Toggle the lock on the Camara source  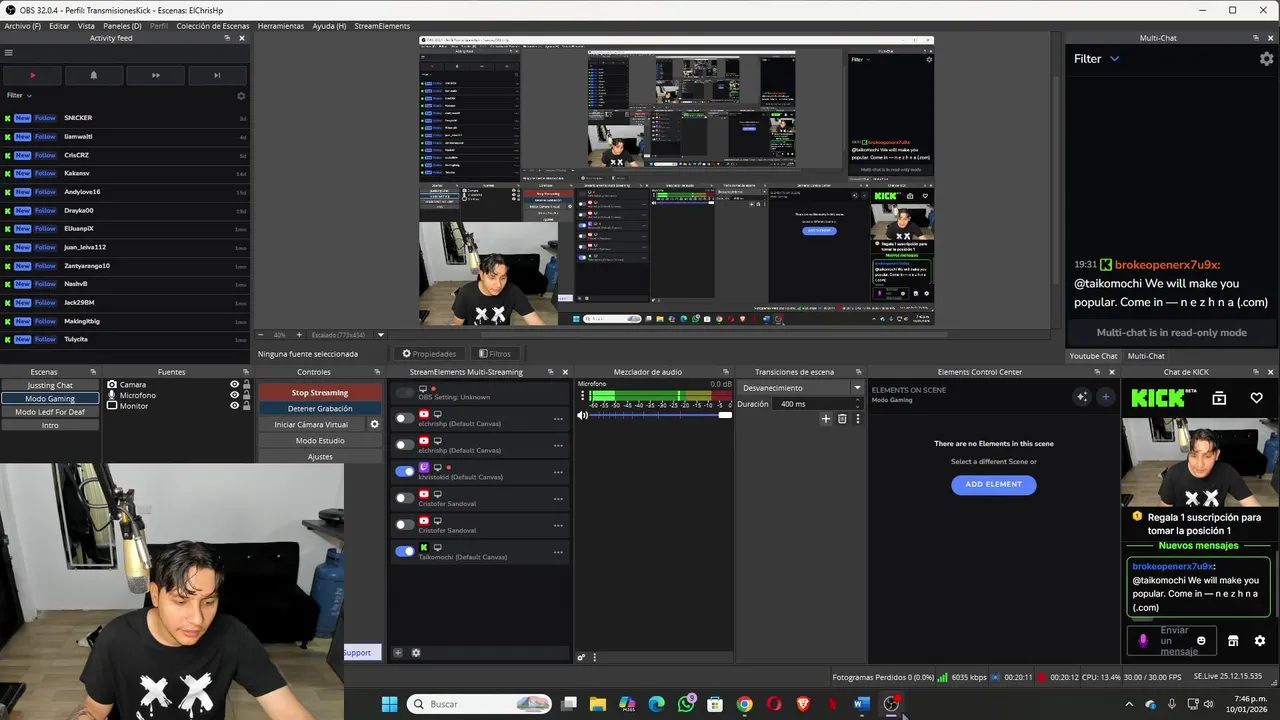[x=247, y=384]
